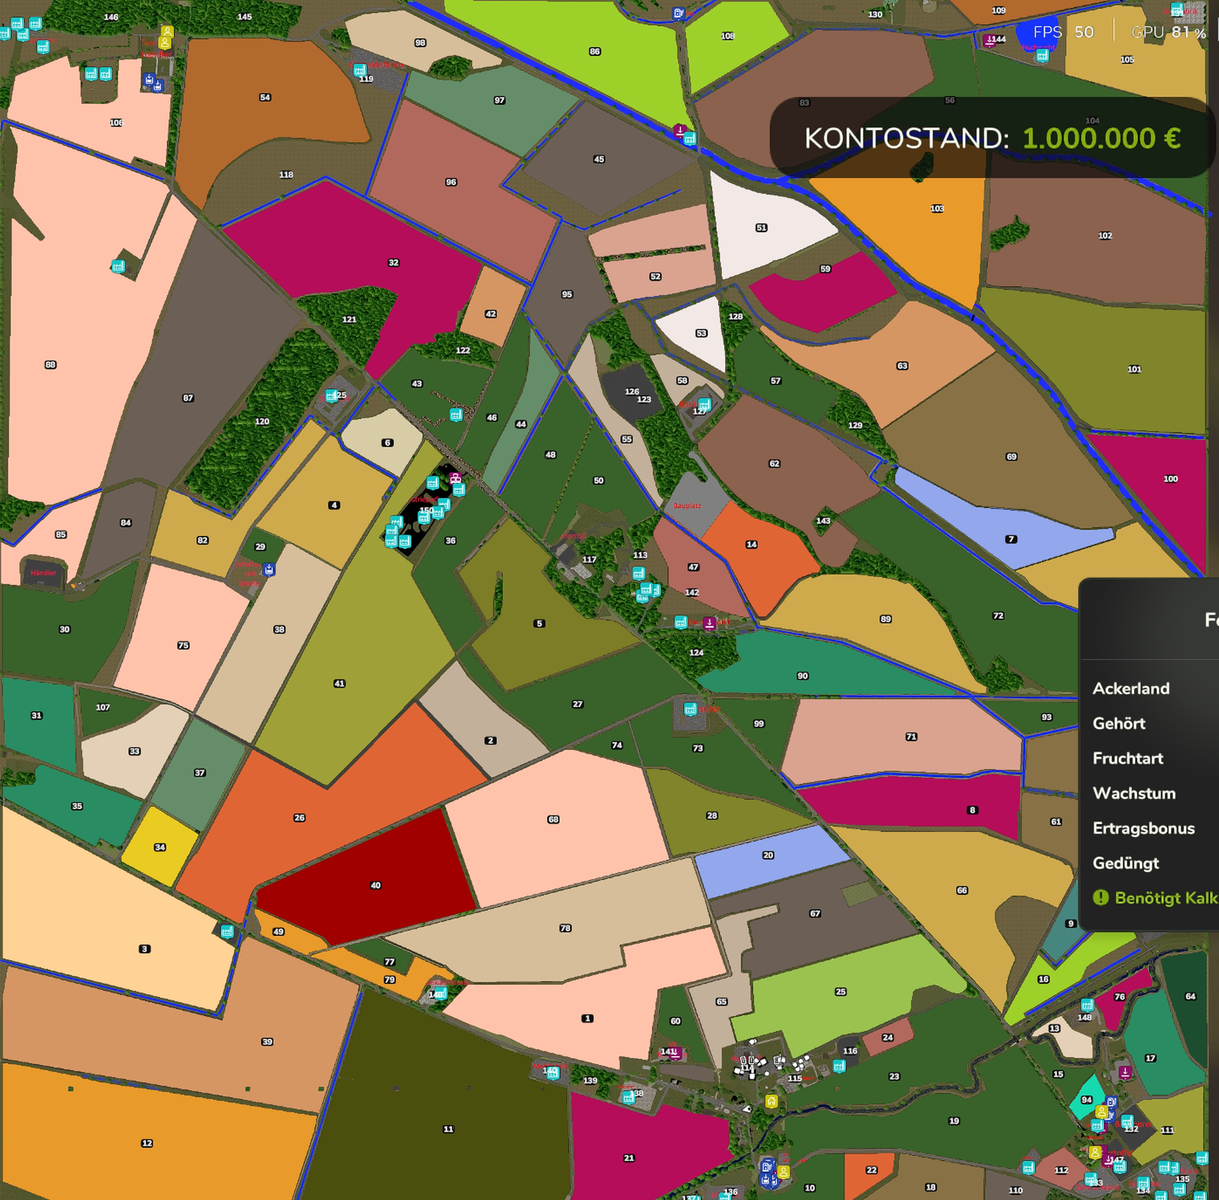This screenshot has width=1219, height=1200.
Task: Click the magenta field number 32 label
Action: click(393, 263)
